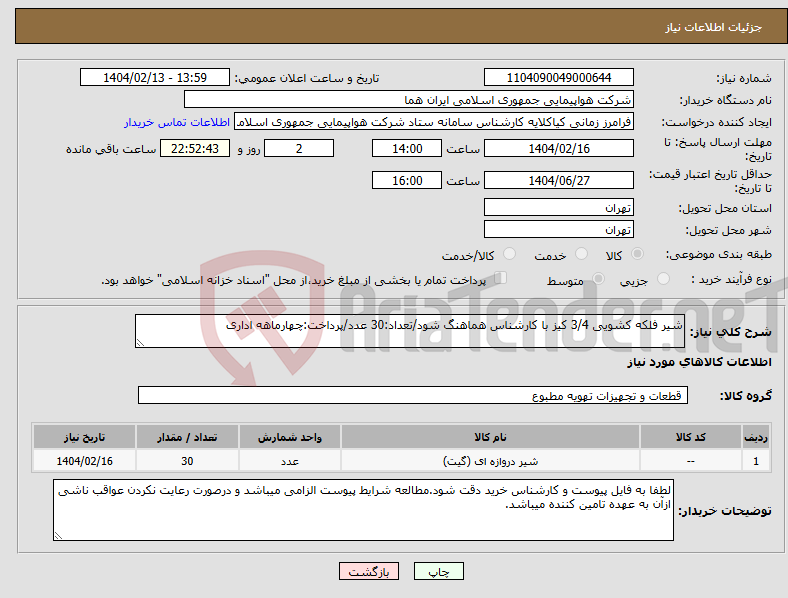Image resolution: width=788 pixels, height=598 pixels.
Task: Click the تاریخ نیاز column header
Action: (84, 437)
